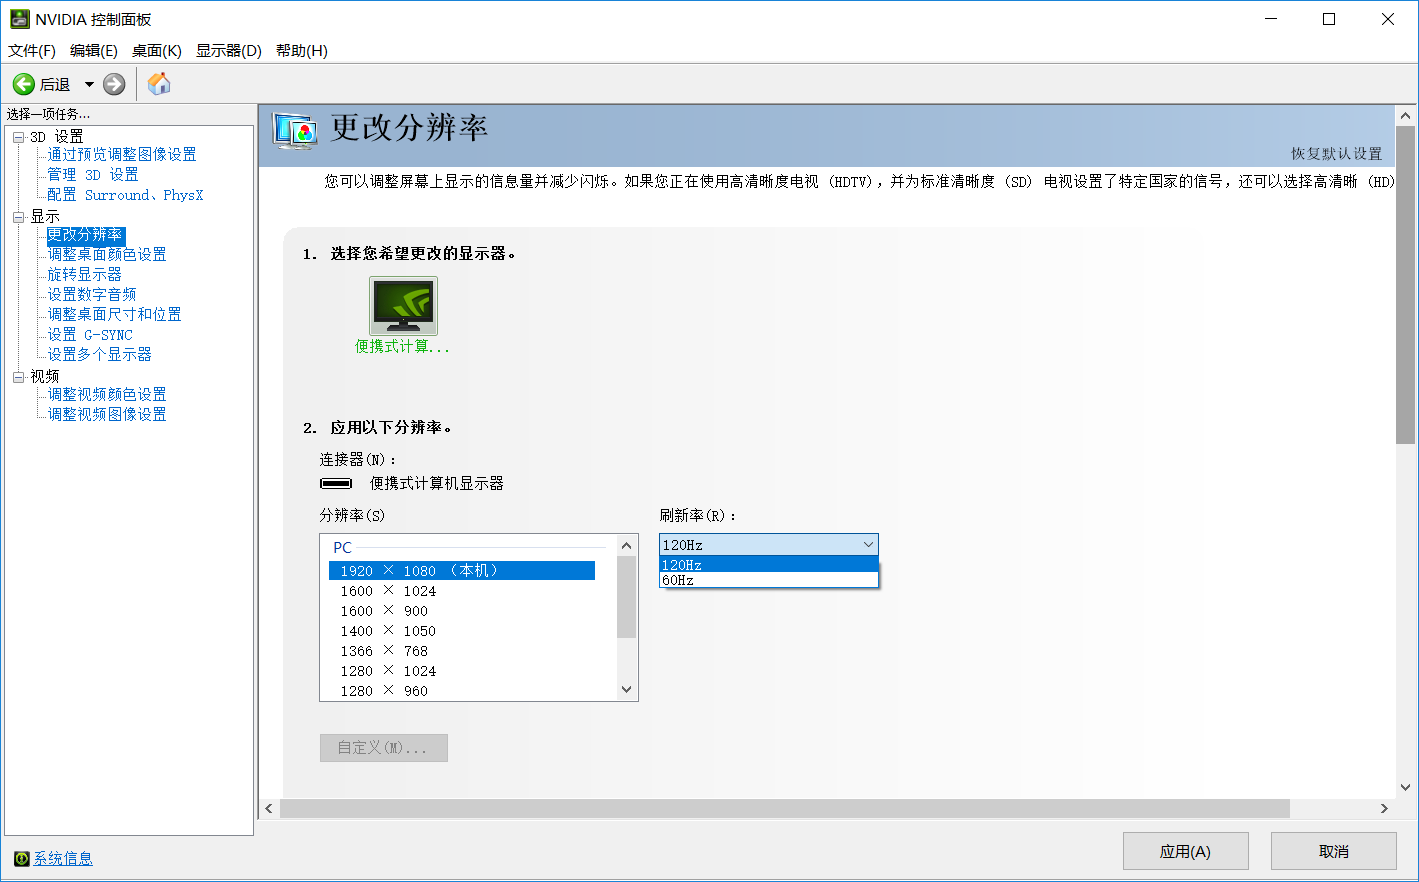The image size is (1419, 882).
Task: Collapse the 显示 tree node
Action: tap(18, 217)
